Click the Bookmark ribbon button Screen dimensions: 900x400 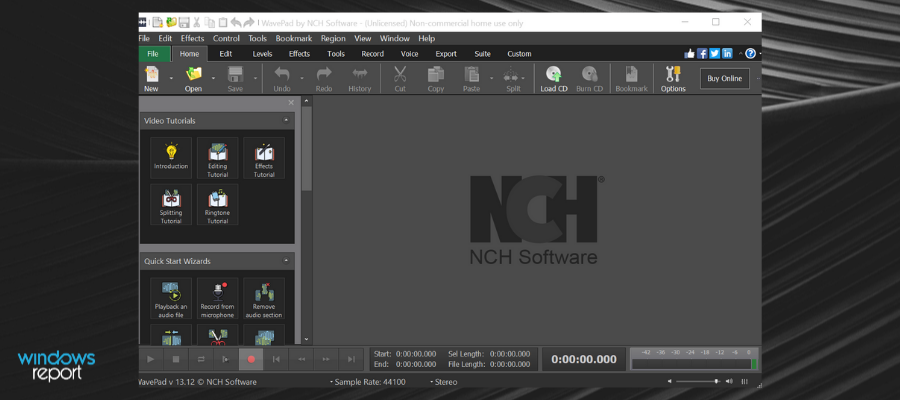tap(631, 78)
